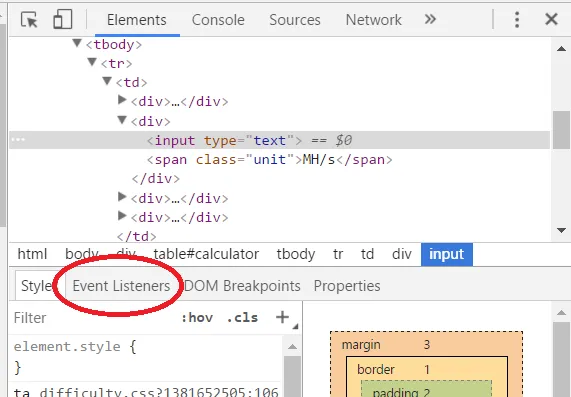This screenshot has height=397, width=571.
Task: Open the Properties tab
Action: click(347, 286)
